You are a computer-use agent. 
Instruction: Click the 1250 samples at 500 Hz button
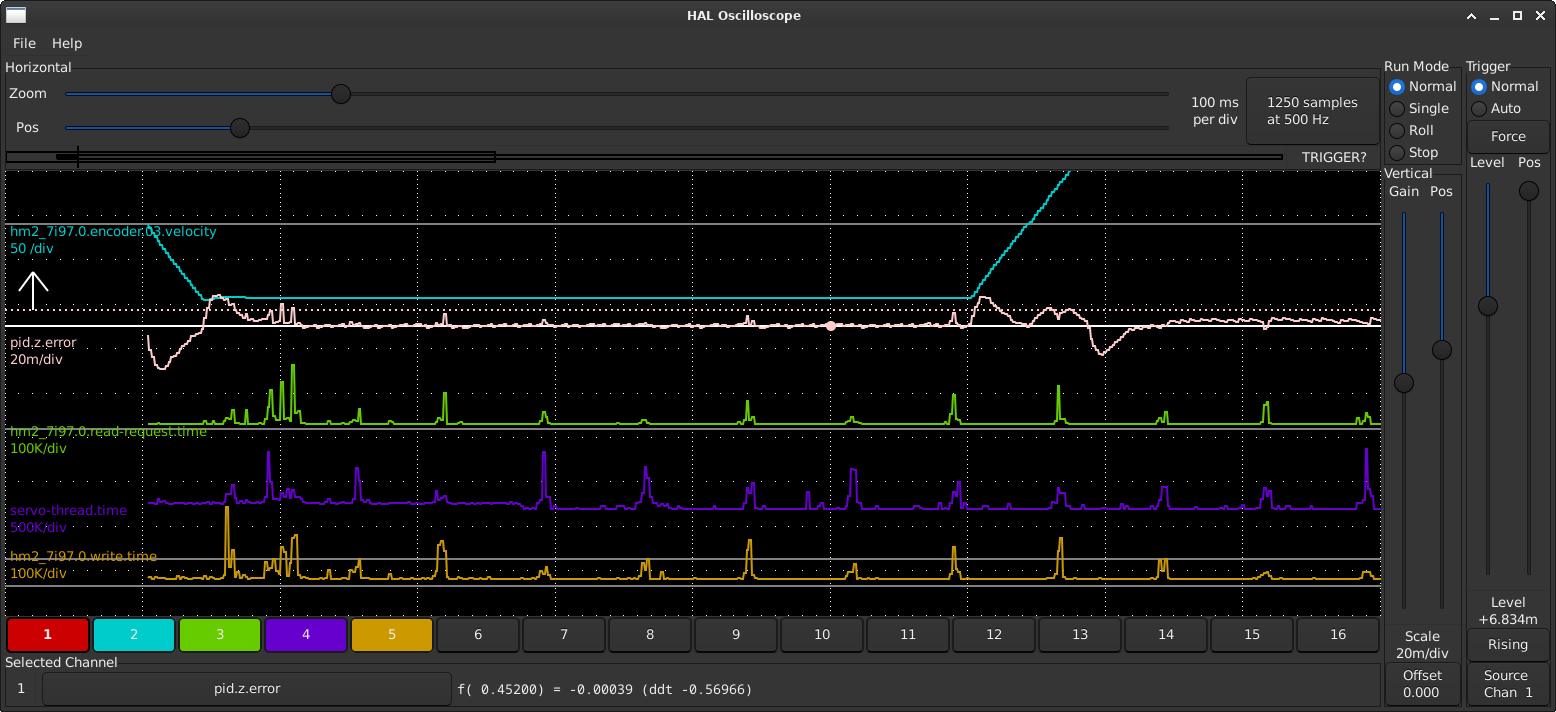point(1312,111)
